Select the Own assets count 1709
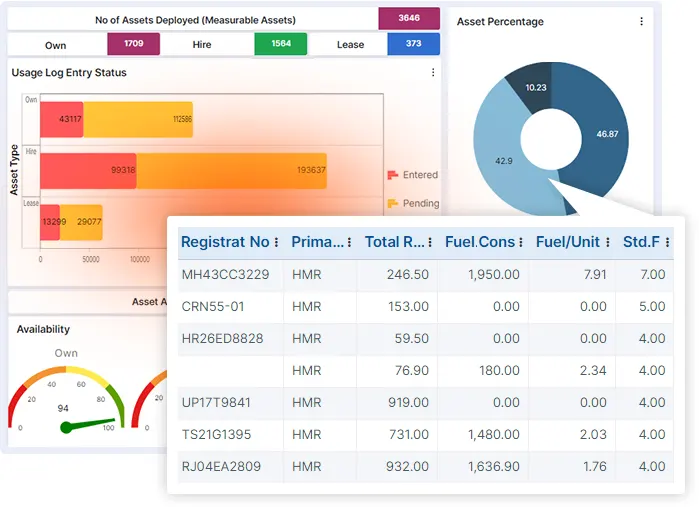This screenshot has width=699, height=507. 133,44
